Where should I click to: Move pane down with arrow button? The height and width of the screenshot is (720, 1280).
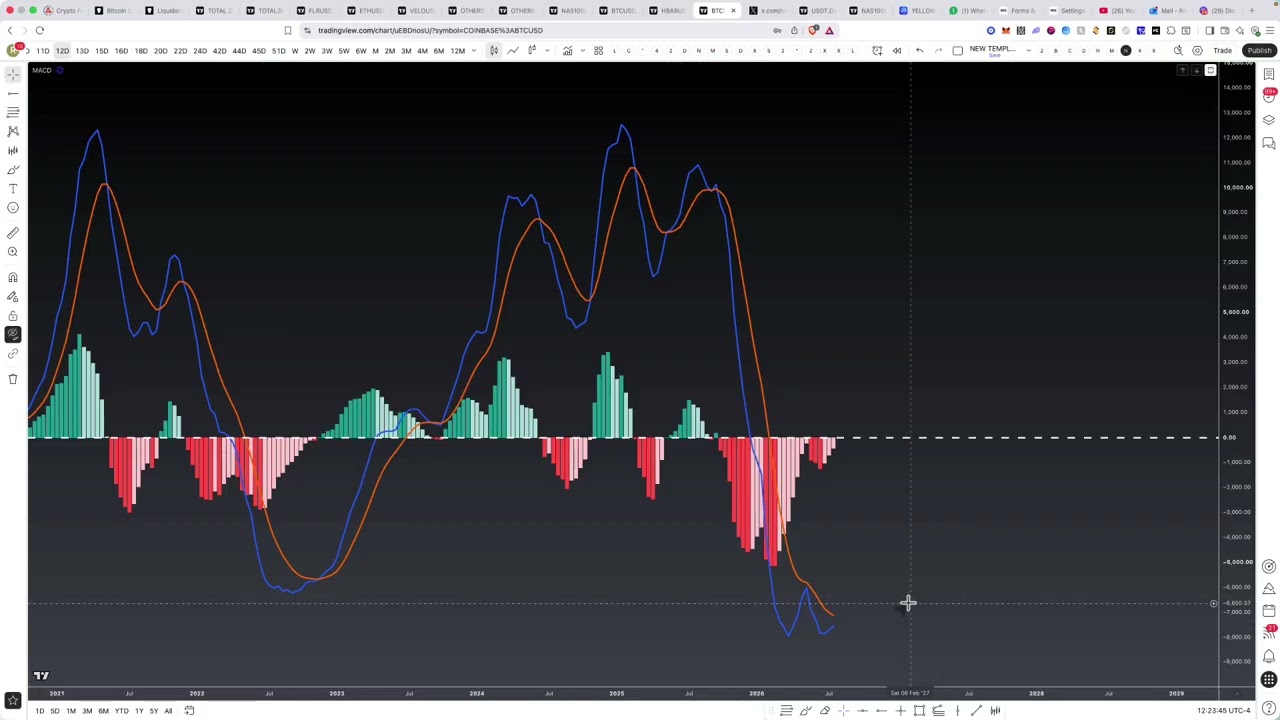pyautogui.click(x=1196, y=71)
